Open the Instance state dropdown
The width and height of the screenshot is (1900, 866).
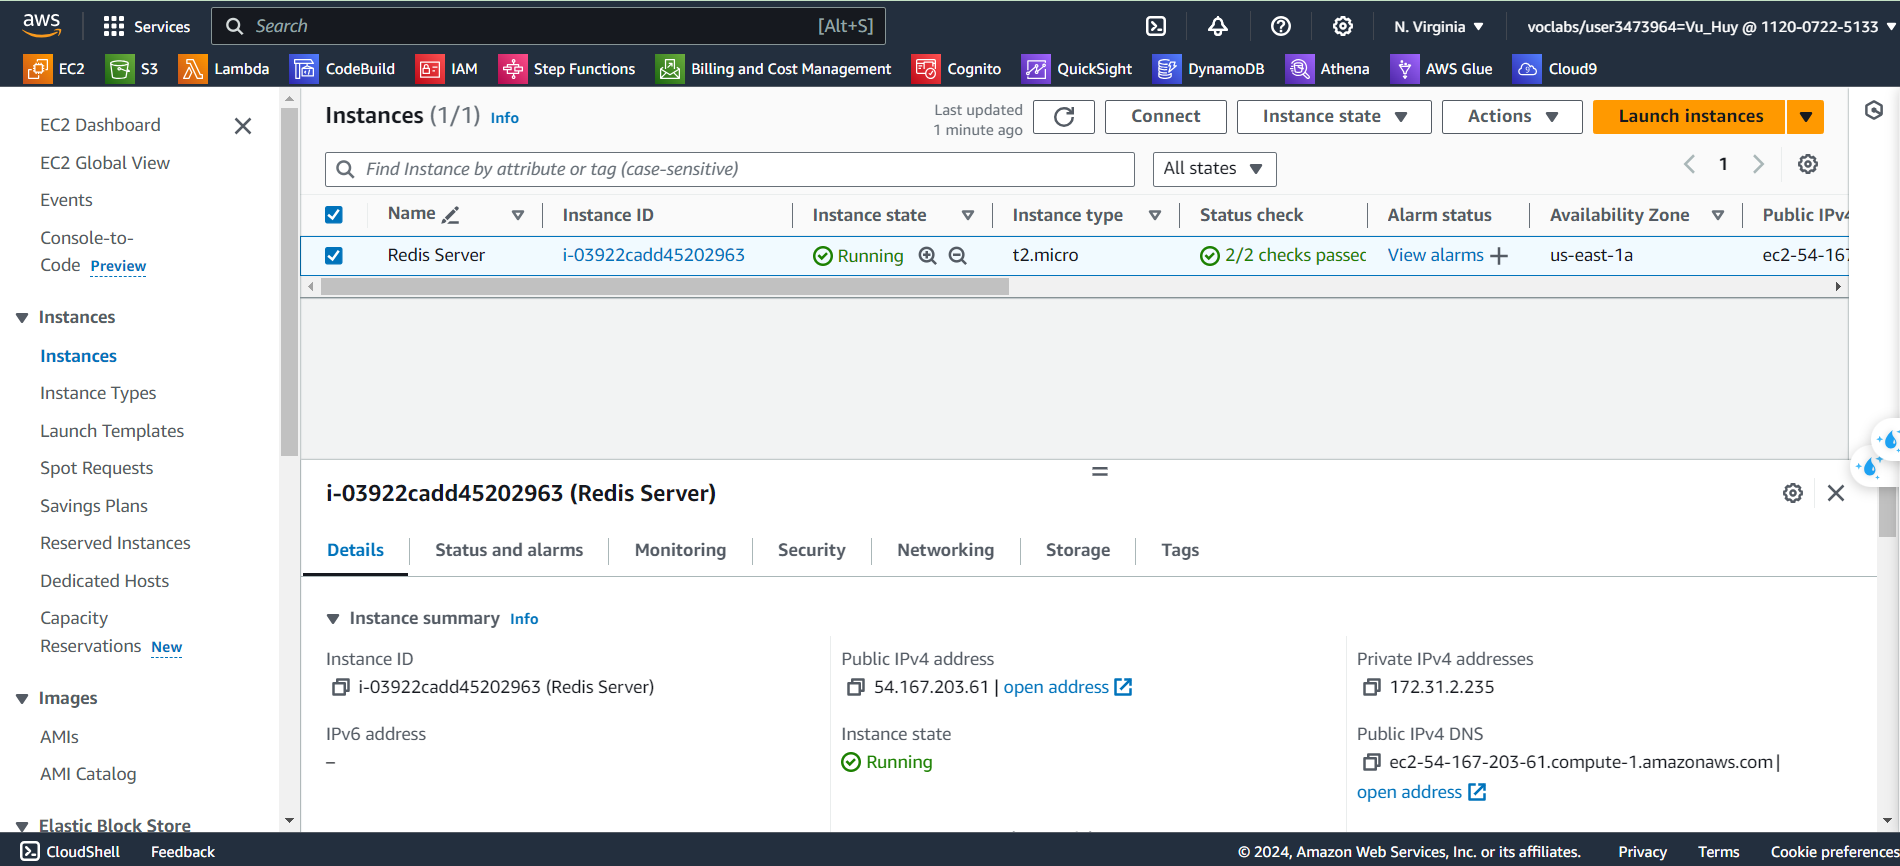click(1333, 117)
